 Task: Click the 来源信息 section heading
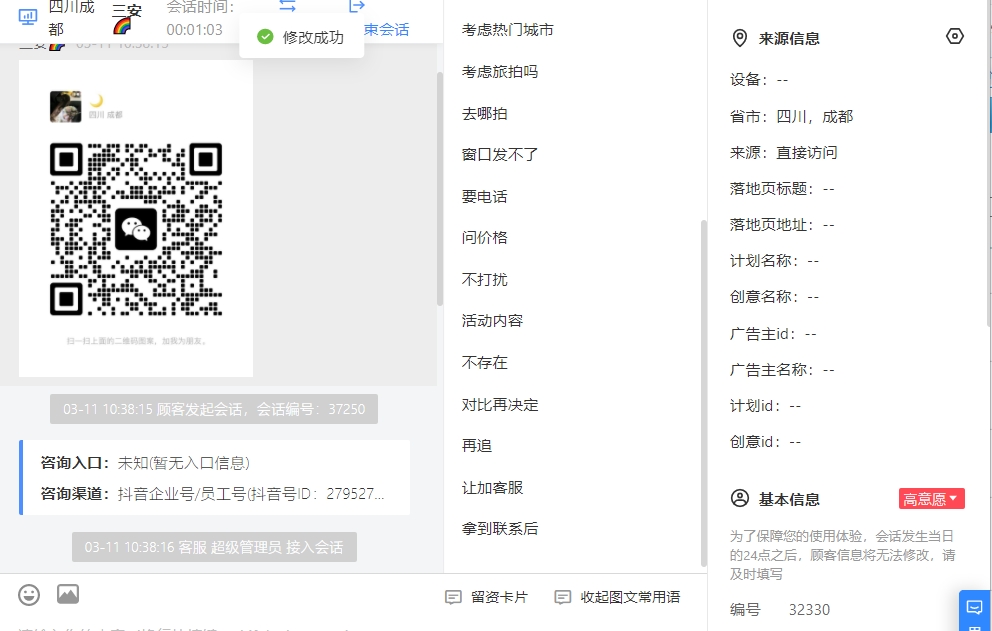tap(789, 39)
